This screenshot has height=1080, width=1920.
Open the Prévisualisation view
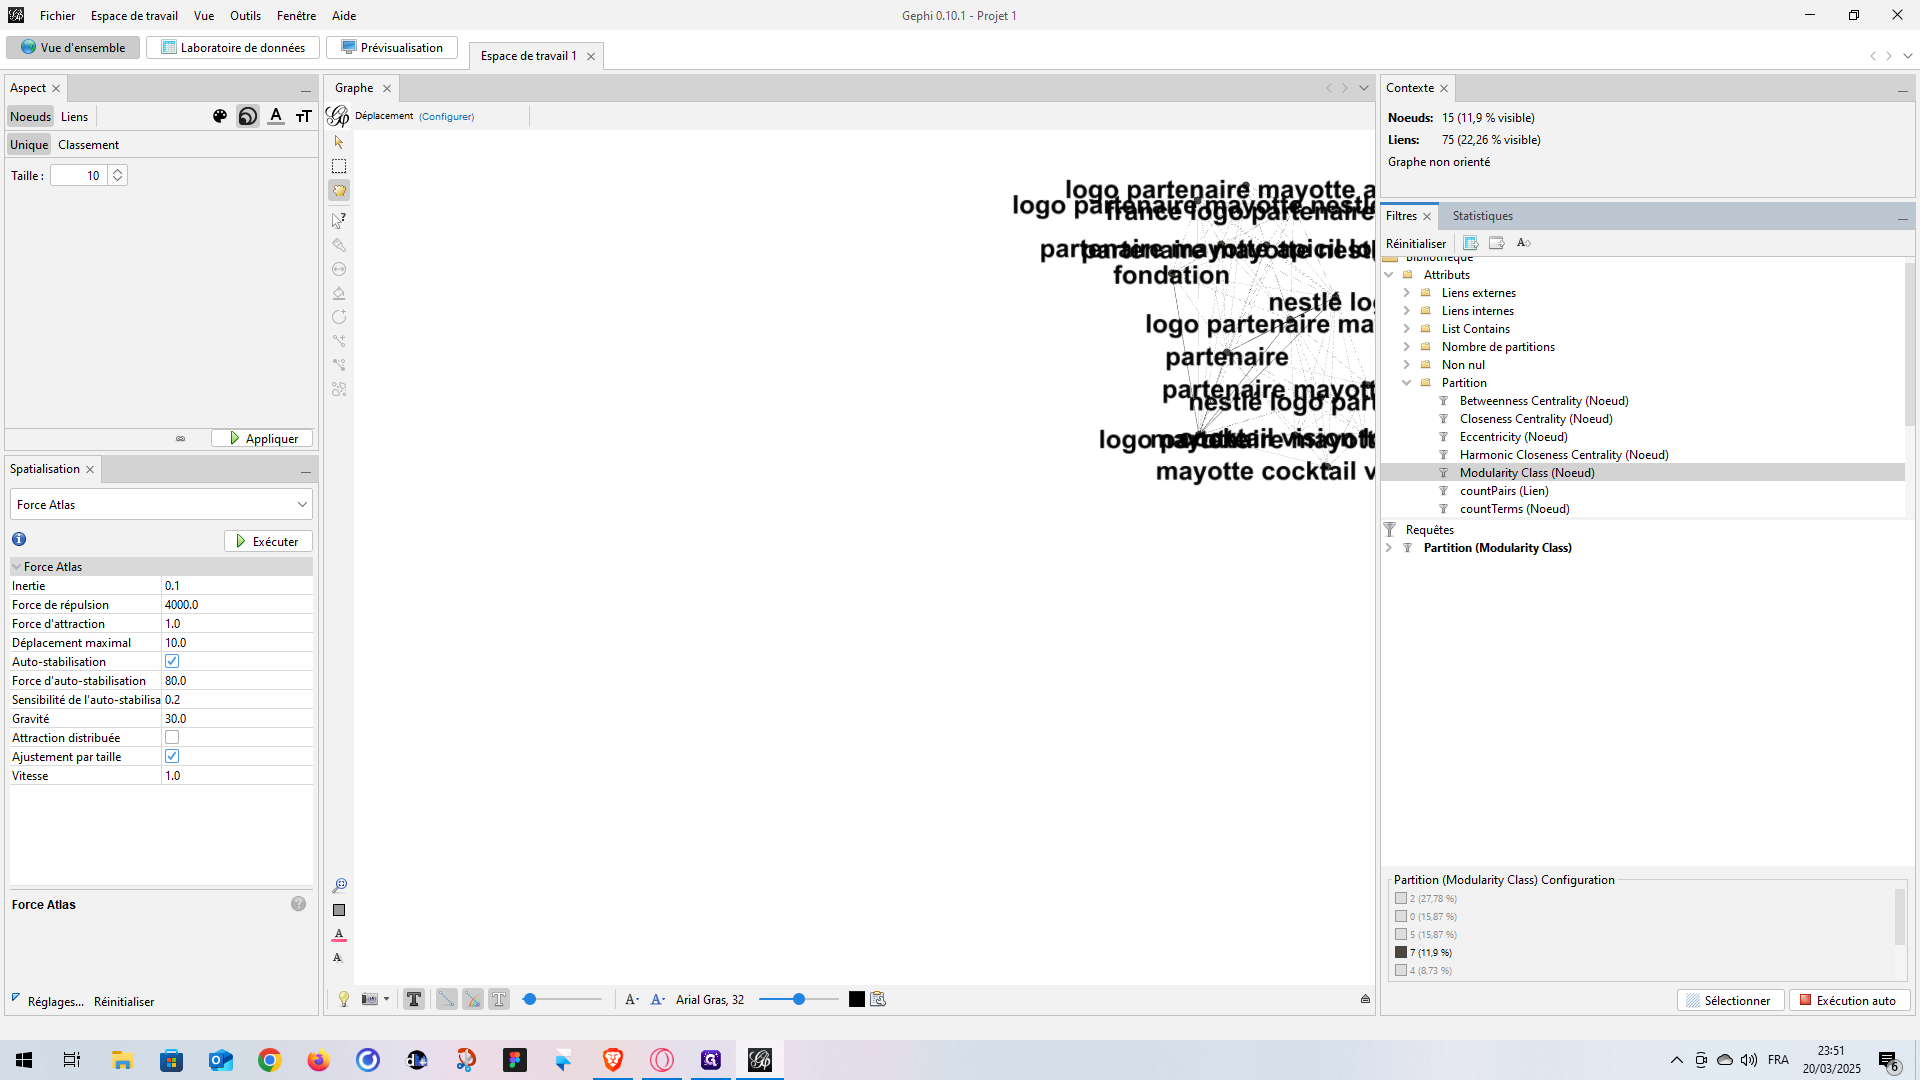(x=392, y=47)
